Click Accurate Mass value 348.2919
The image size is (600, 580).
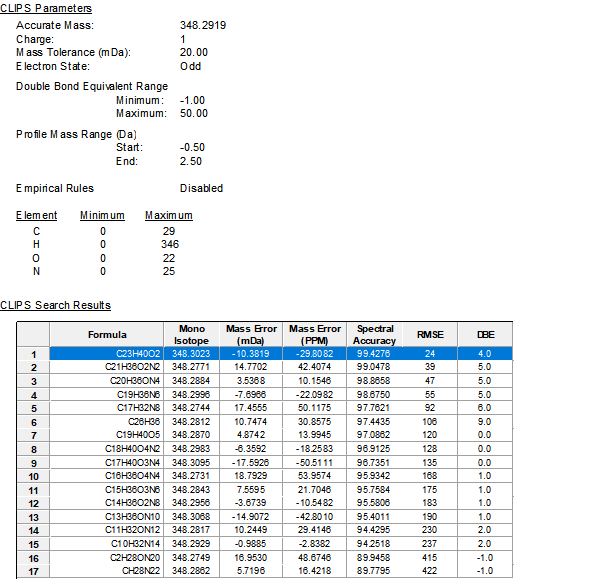point(203,25)
